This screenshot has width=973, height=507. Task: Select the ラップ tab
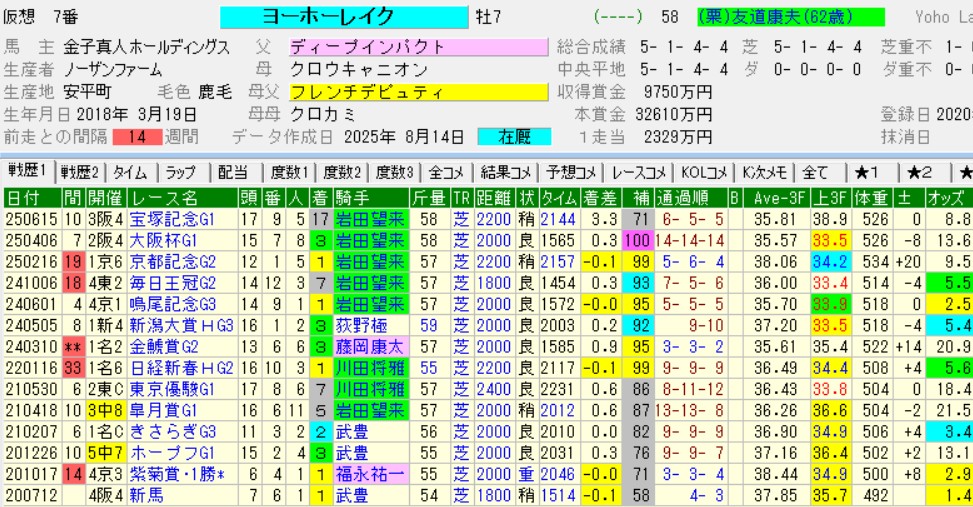tap(181, 171)
